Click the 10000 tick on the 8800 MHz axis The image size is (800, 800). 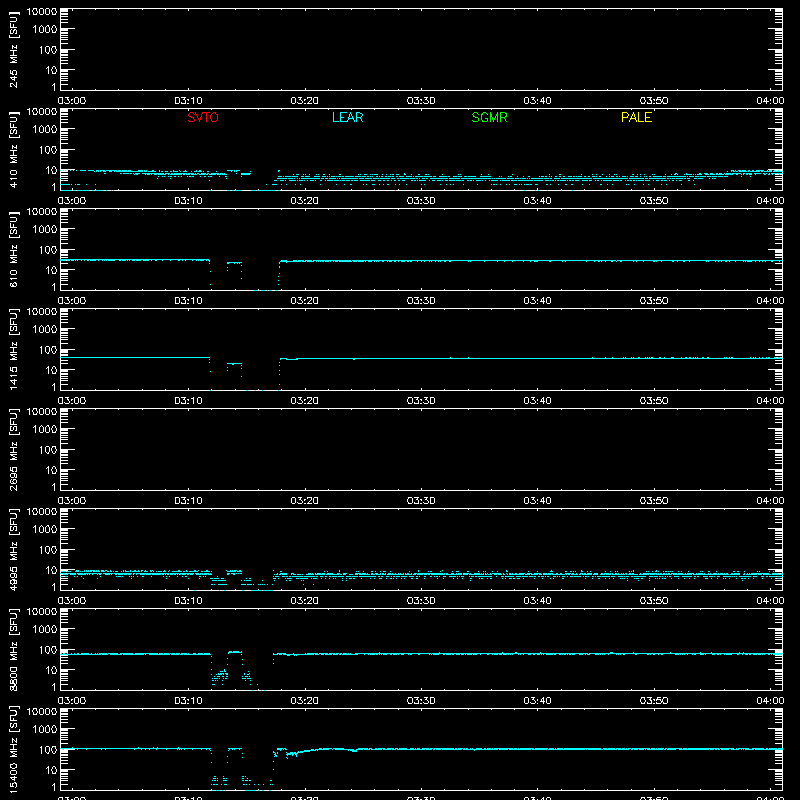(x=42, y=612)
